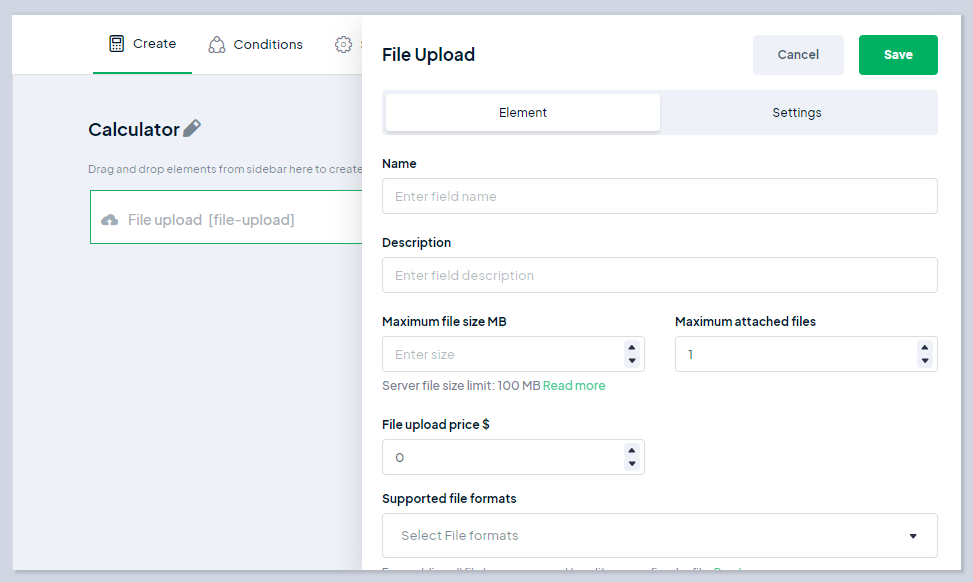973x582 pixels.
Task: Increase File upload price with up arrow
Action: click(631, 450)
